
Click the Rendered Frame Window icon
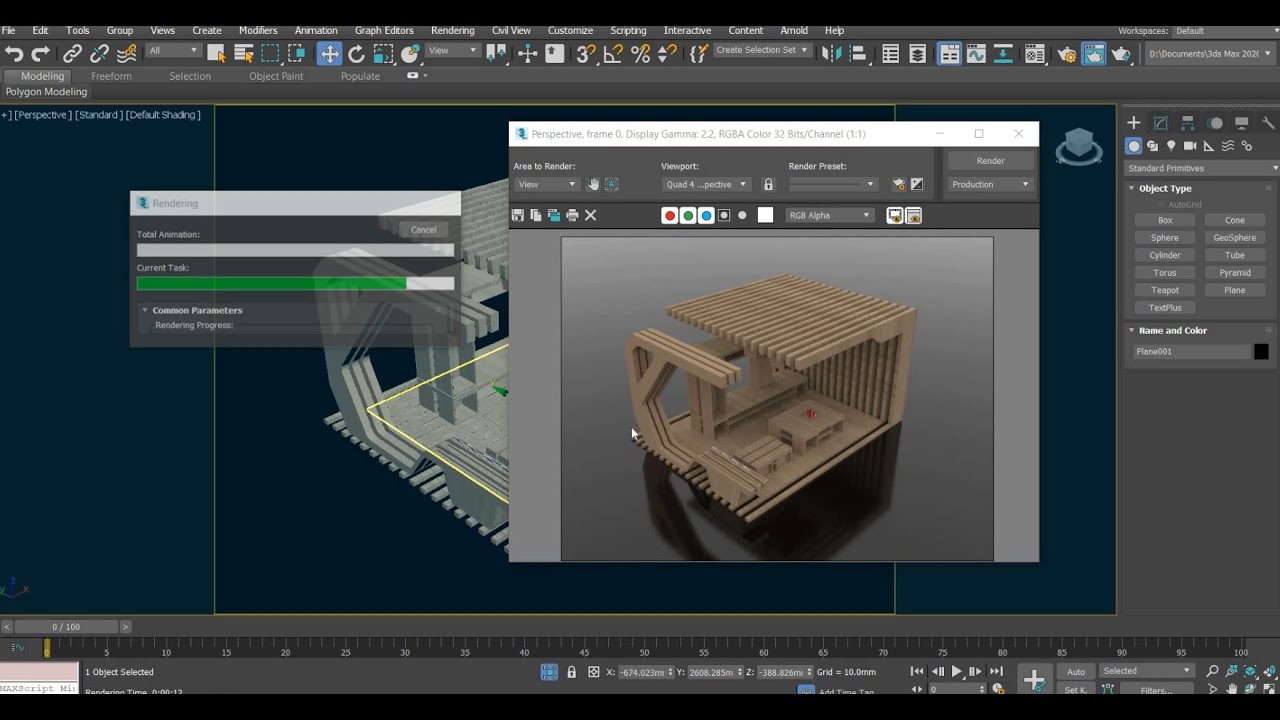point(1094,54)
